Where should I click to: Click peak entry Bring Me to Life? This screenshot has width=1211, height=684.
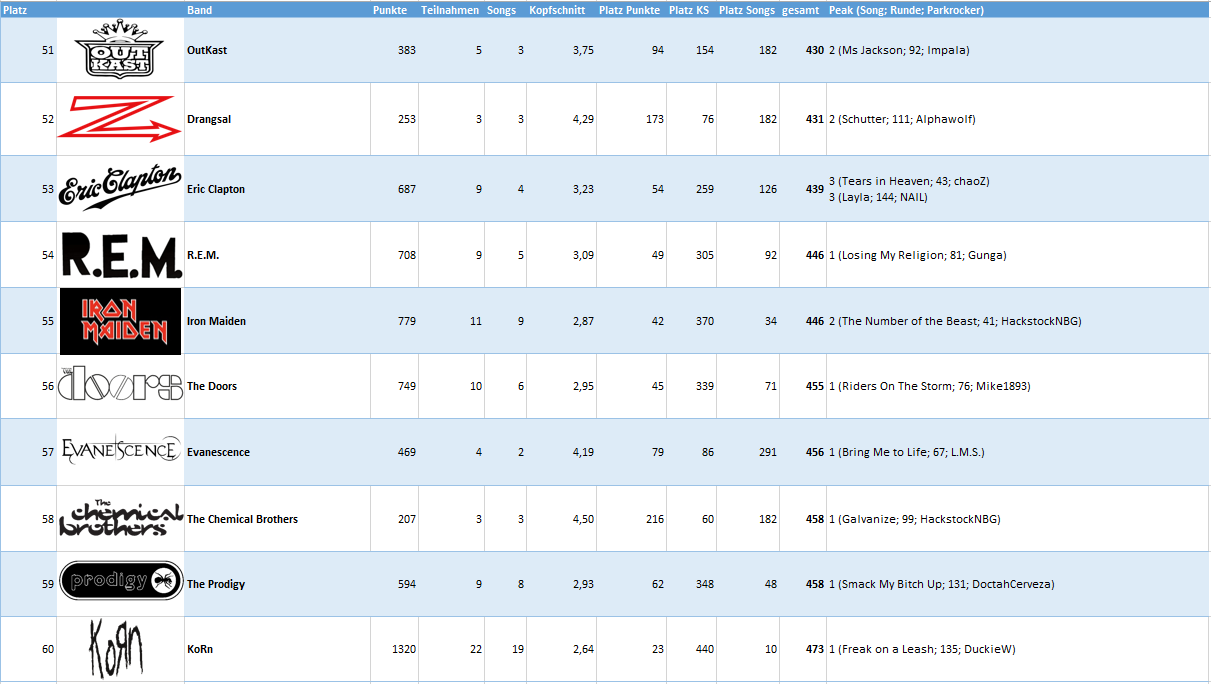(906, 452)
